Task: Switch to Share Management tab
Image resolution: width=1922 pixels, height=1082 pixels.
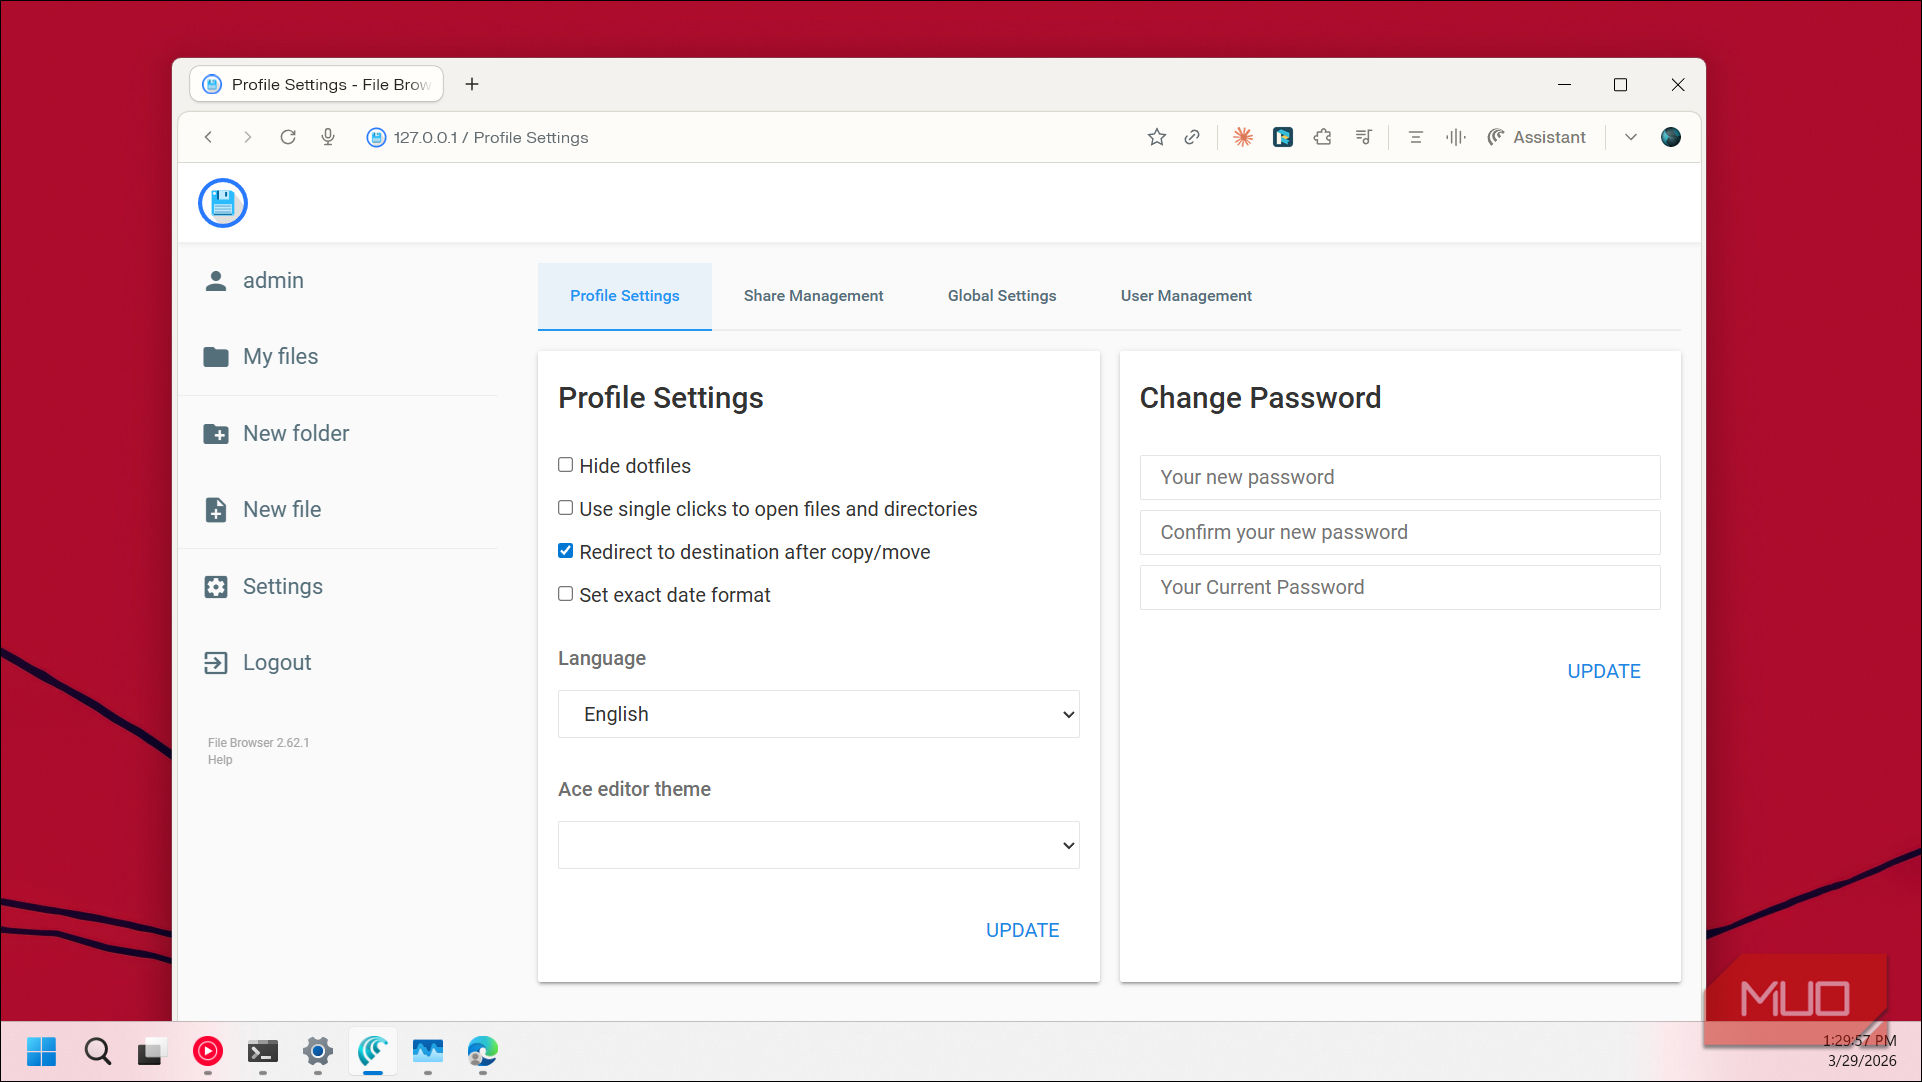Action: point(814,296)
